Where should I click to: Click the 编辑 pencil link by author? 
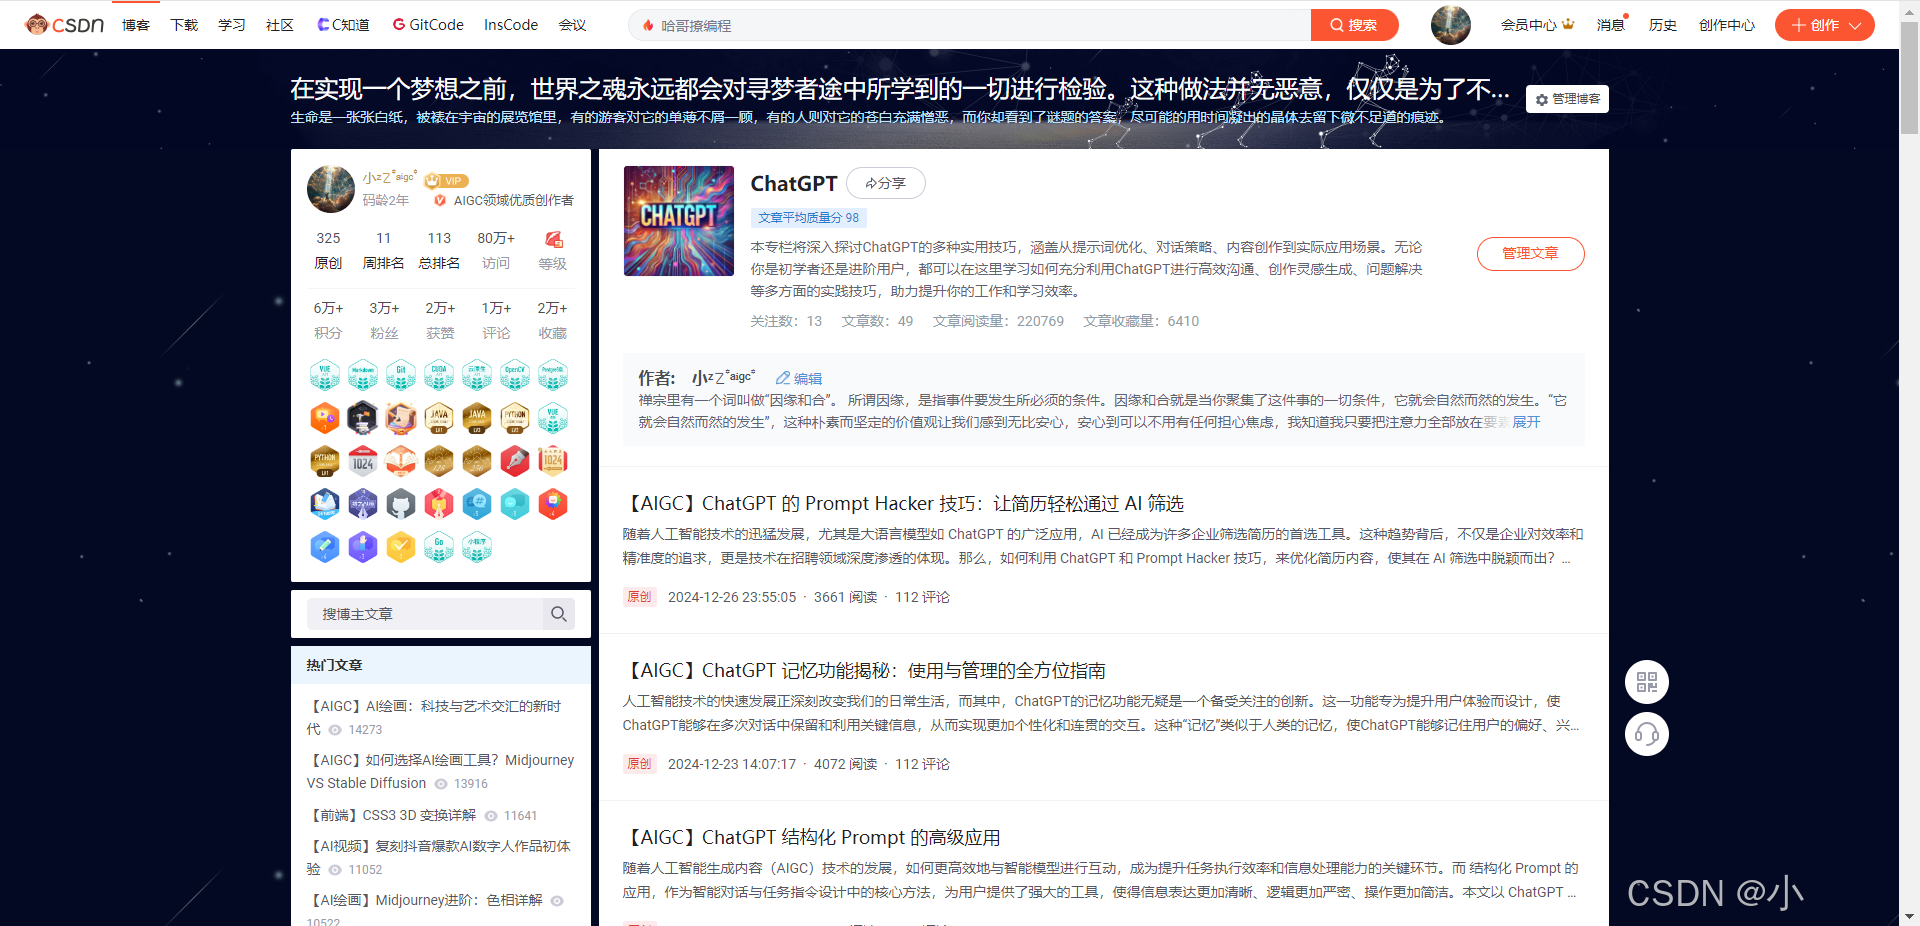(x=799, y=378)
